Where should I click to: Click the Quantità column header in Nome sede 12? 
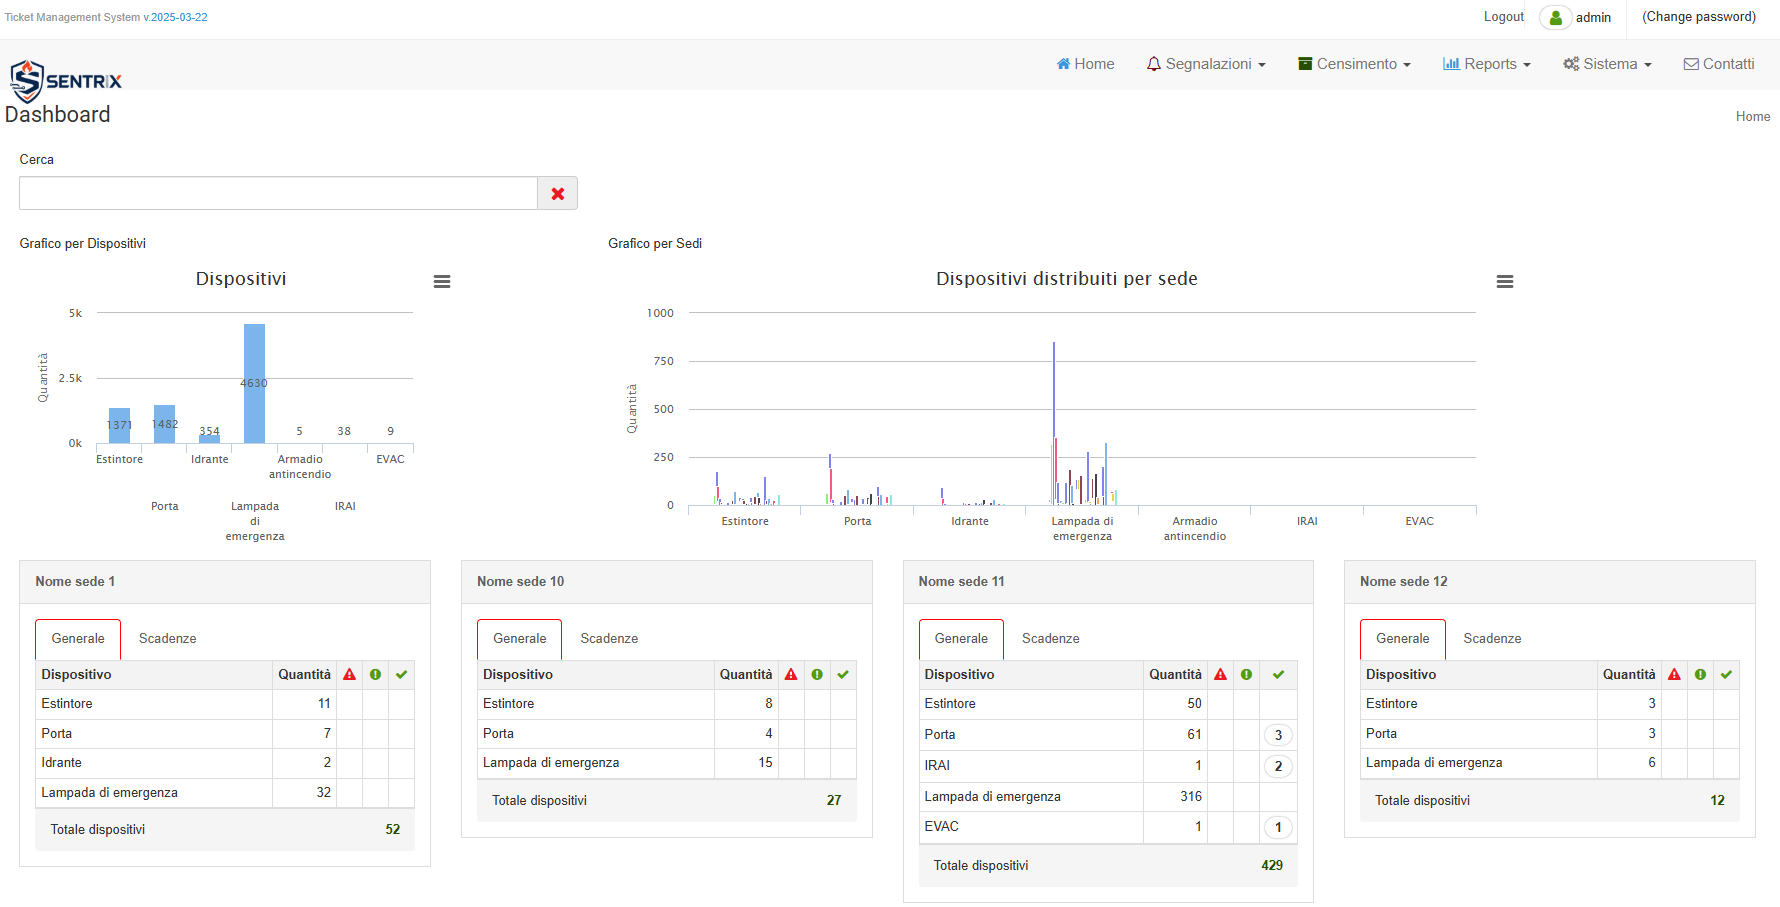pos(1629,675)
